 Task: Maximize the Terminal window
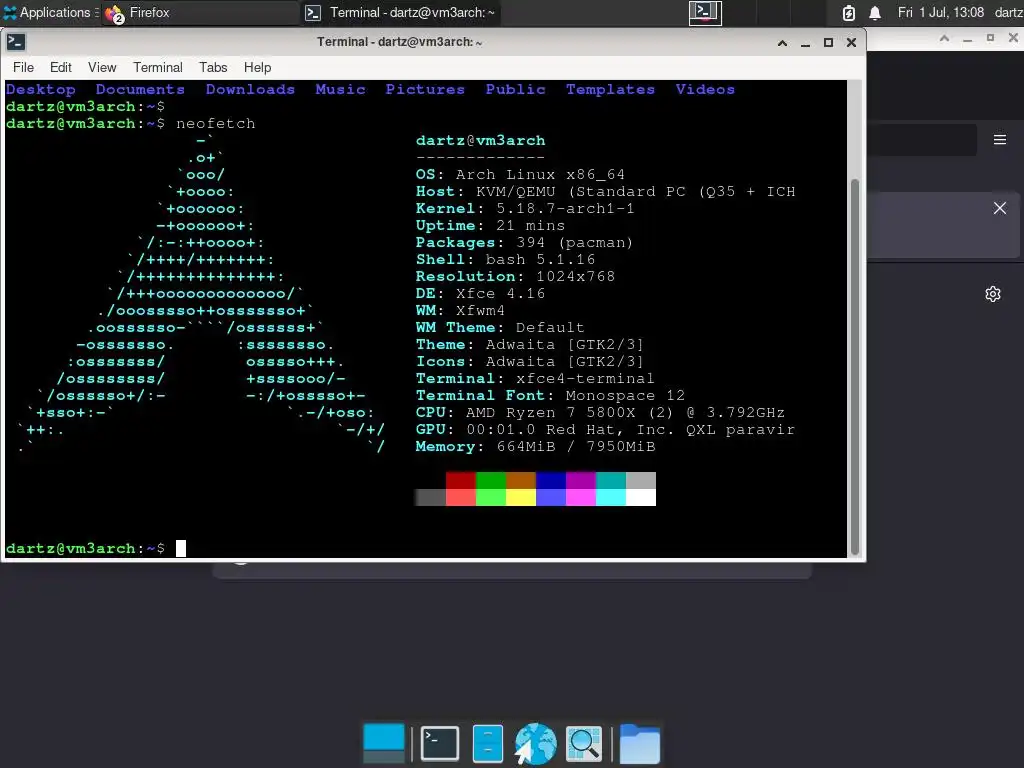pos(828,43)
